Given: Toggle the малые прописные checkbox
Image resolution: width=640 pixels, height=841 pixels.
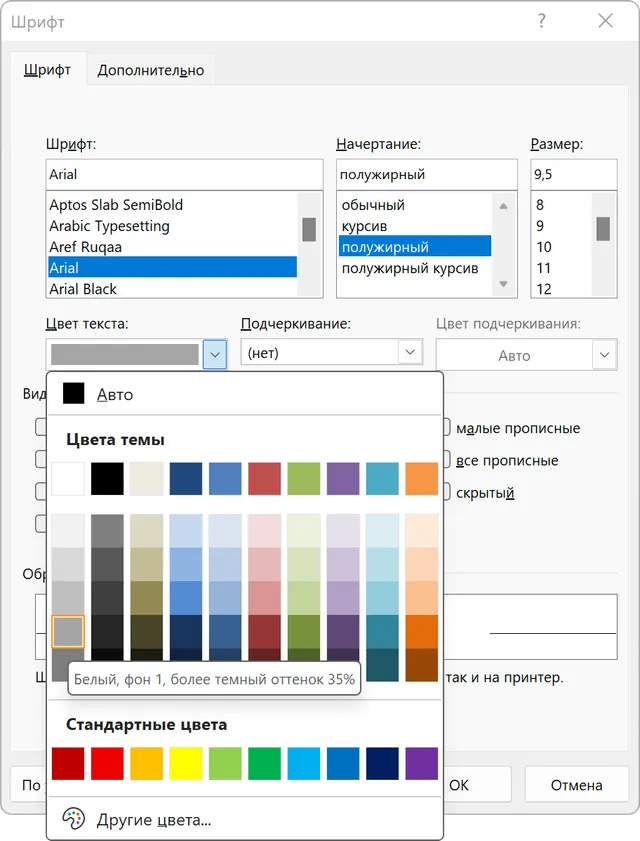Looking at the screenshot, I should click(x=446, y=427).
